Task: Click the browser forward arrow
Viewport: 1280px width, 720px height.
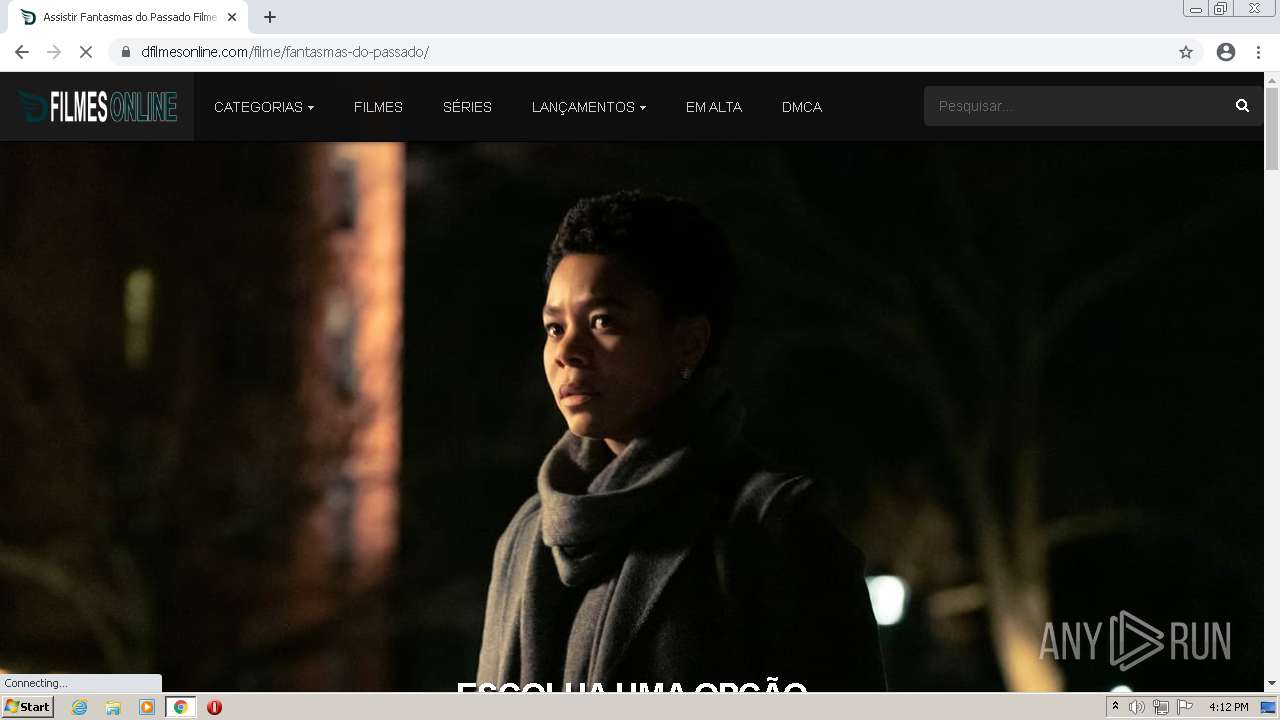Action: point(54,52)
